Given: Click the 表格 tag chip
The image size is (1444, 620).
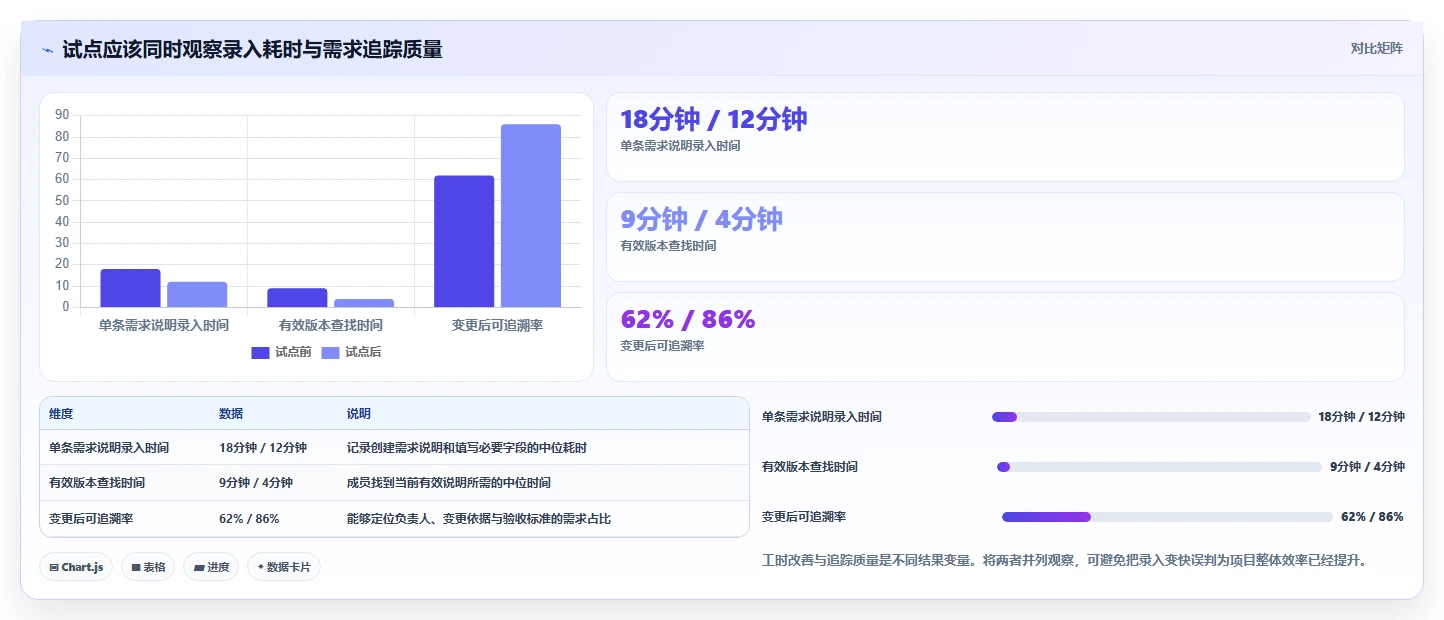Looking at the screenshot, I should tap(148, 567).
